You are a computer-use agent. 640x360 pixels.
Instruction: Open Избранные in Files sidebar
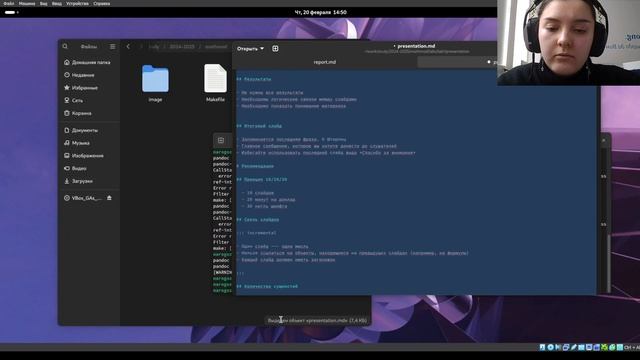pos(81,88)
